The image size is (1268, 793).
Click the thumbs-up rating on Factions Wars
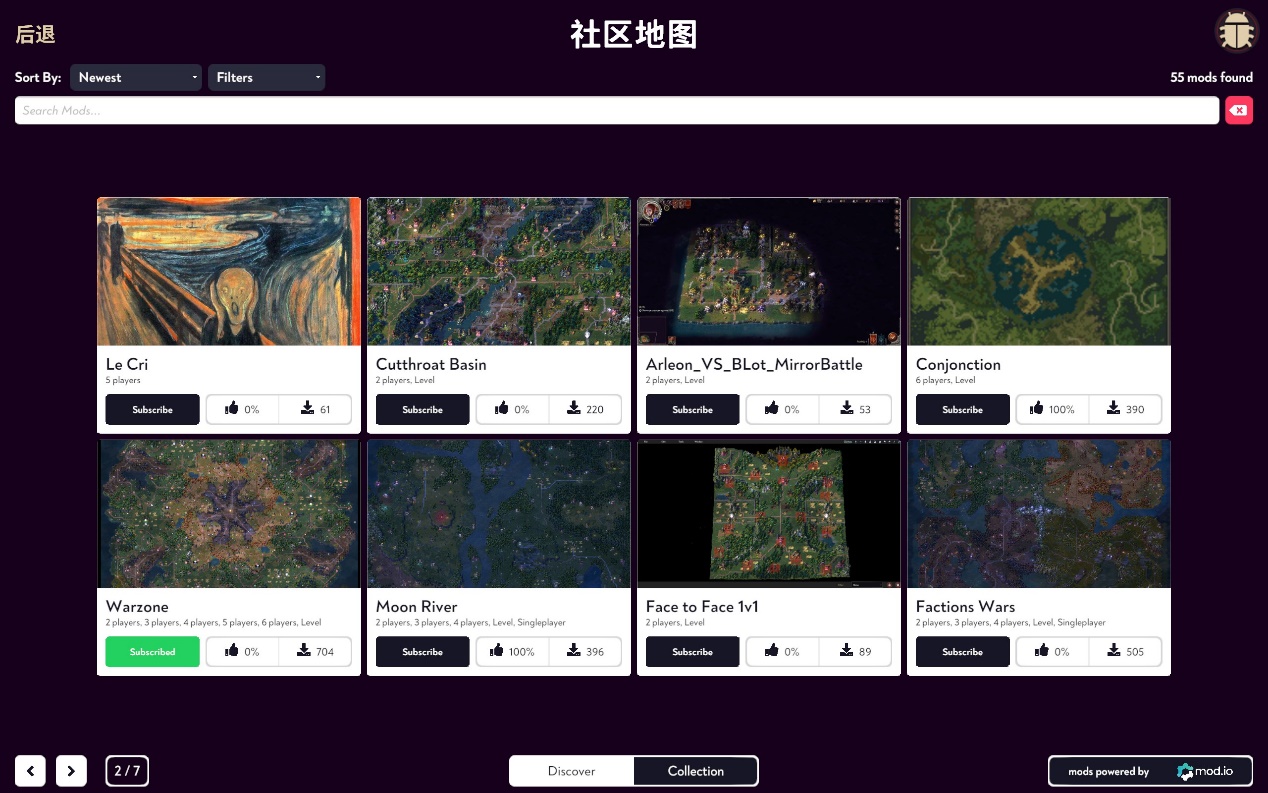pyautogui.click(x=1052, y=651)
